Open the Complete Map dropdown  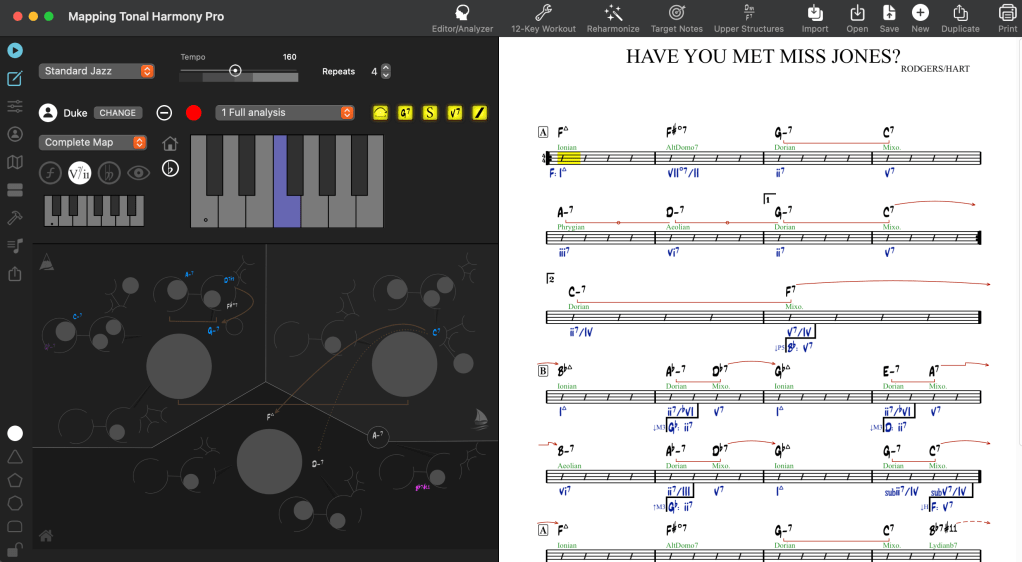93,143
